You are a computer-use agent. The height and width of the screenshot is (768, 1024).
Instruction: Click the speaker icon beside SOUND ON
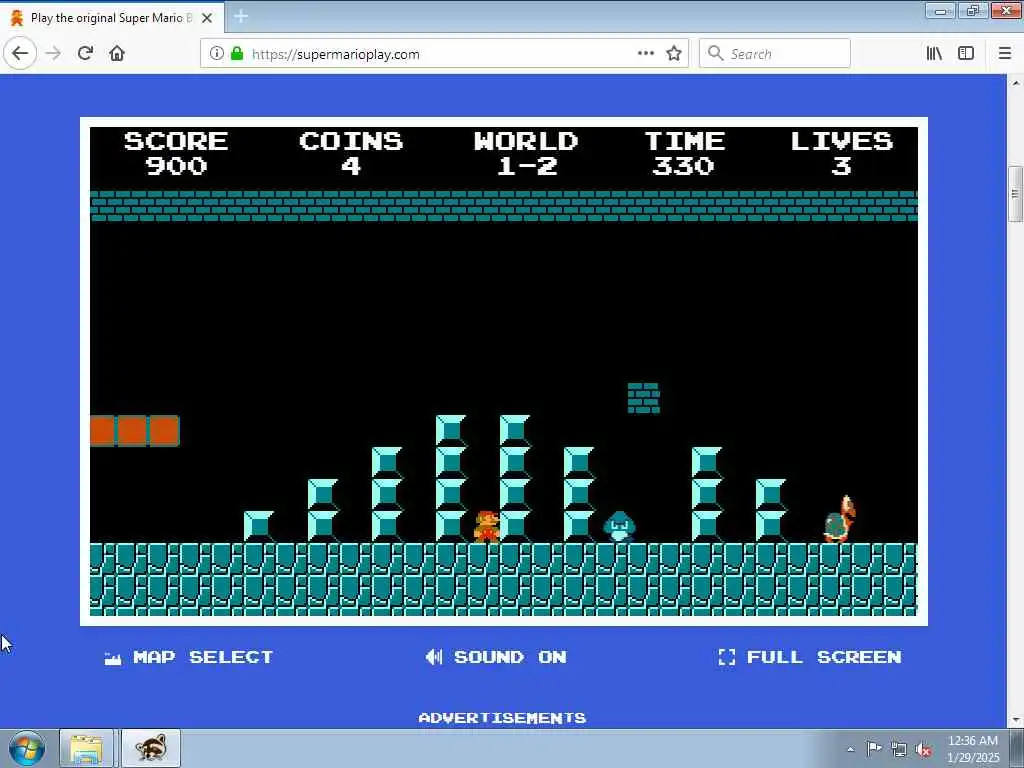[x=434, y=657]
